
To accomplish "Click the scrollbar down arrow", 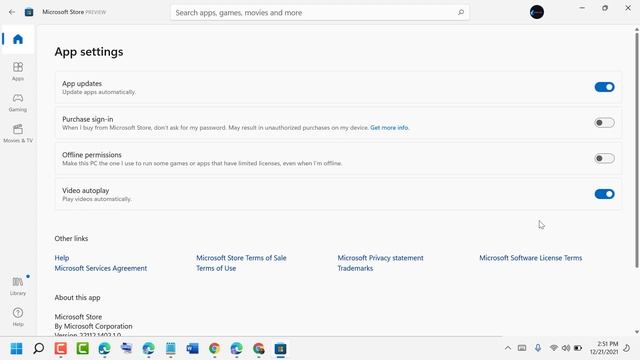I will click(x=637, y=332).
